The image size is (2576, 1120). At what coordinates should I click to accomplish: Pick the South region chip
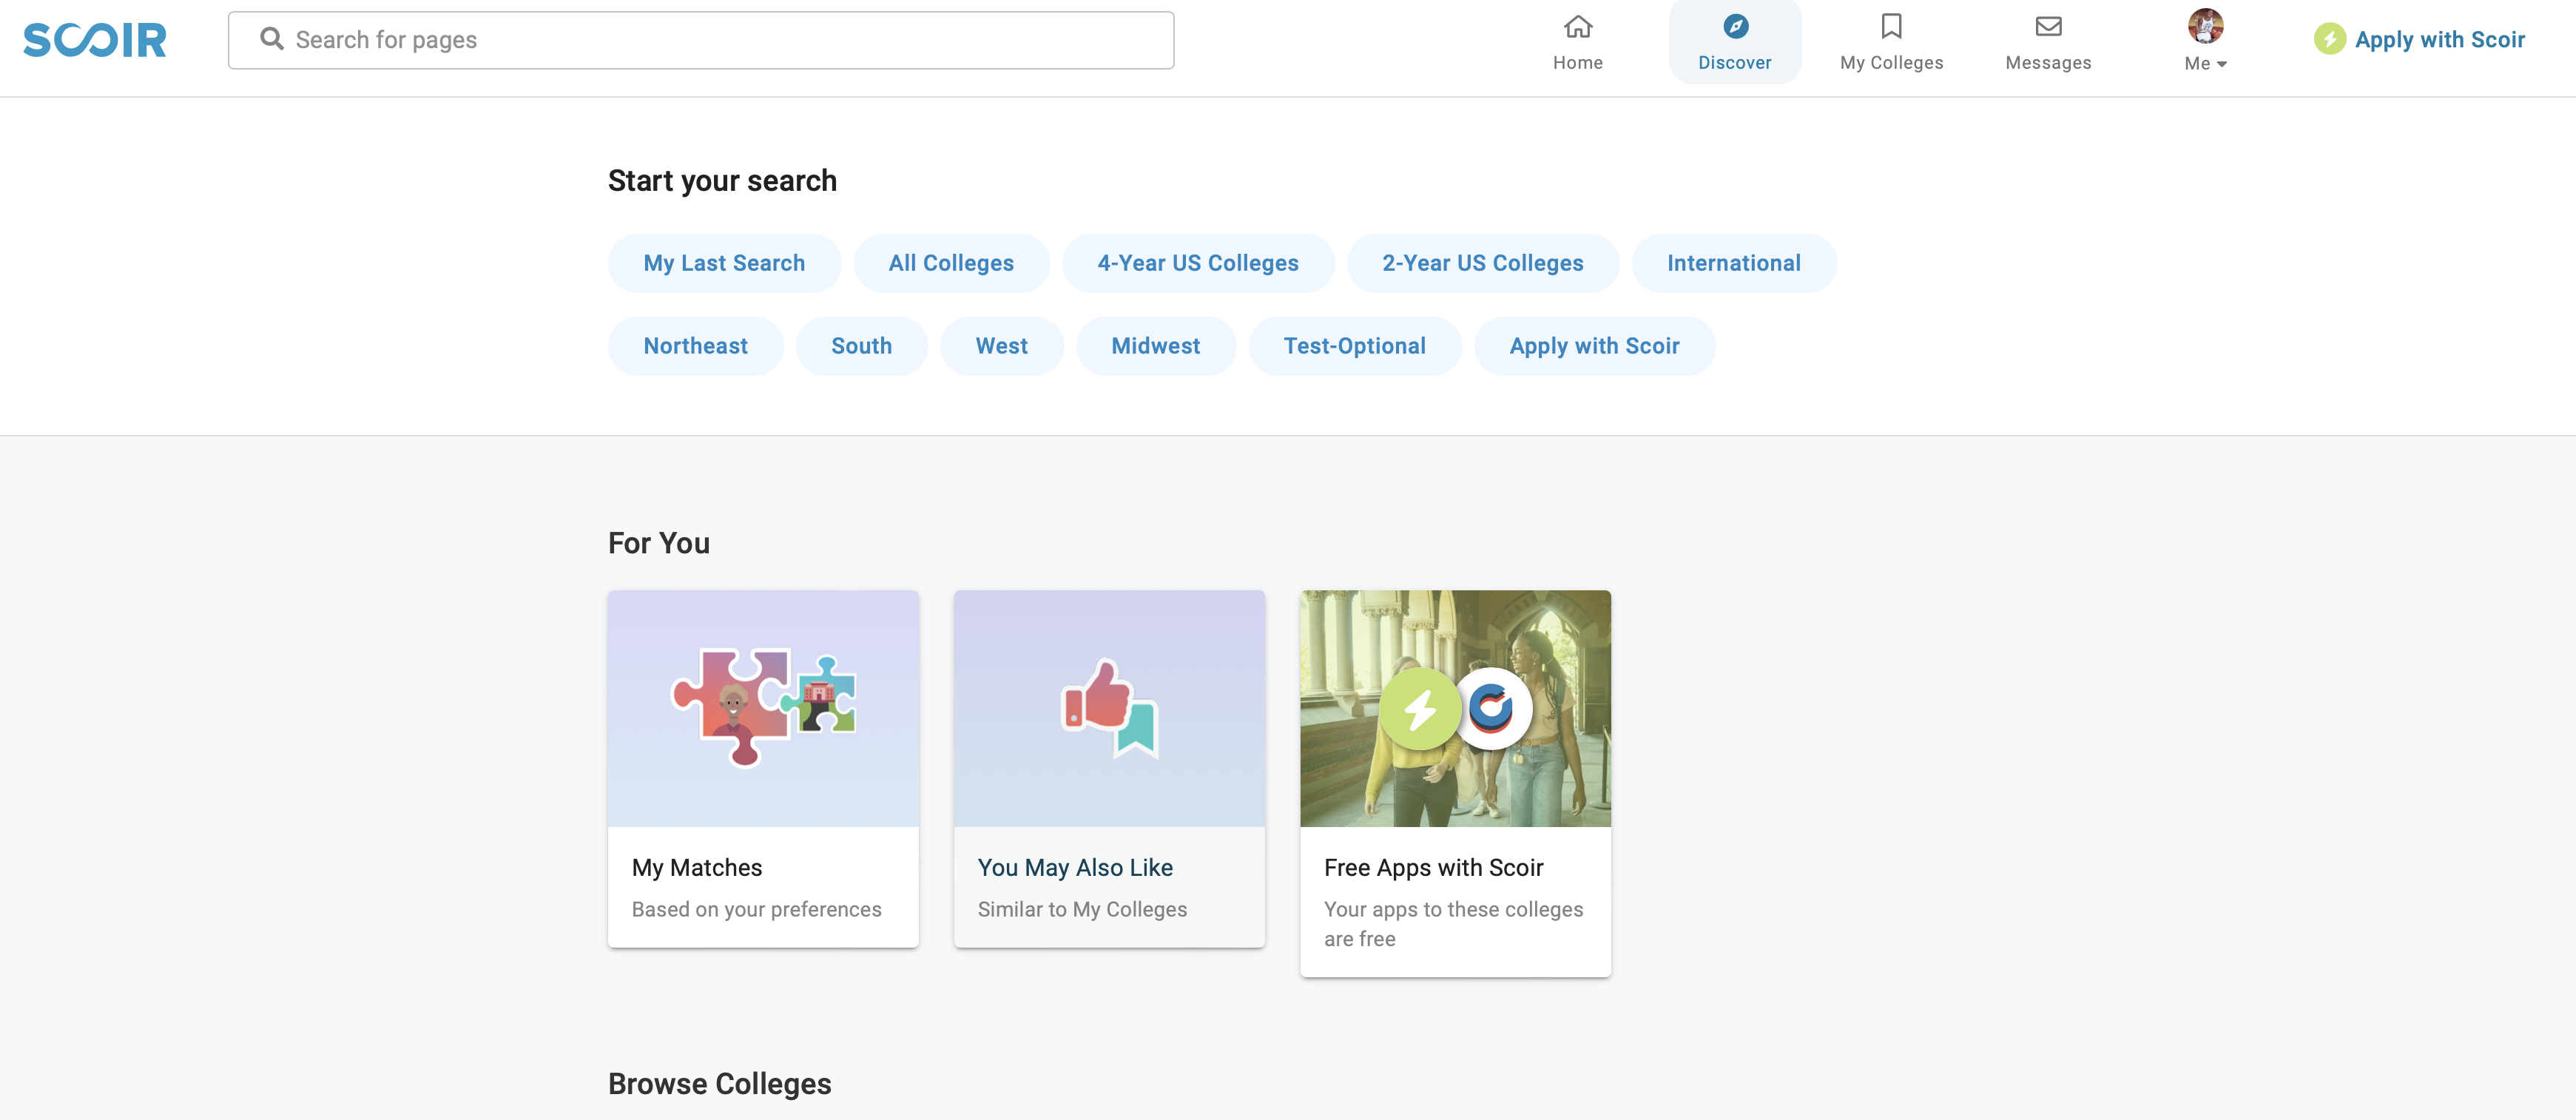click(861, 346)
